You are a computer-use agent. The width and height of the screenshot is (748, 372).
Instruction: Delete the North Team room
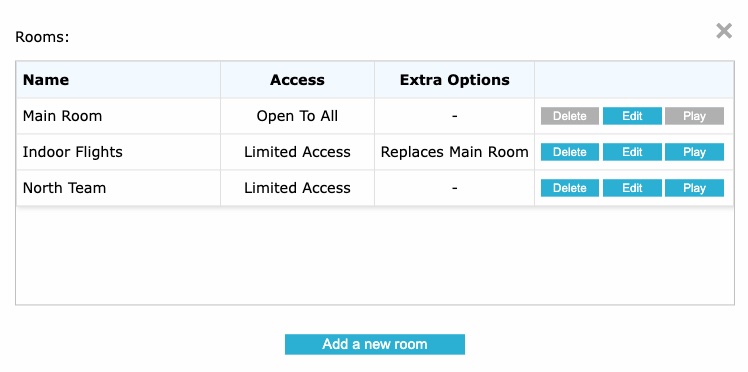tap(570, 188)
